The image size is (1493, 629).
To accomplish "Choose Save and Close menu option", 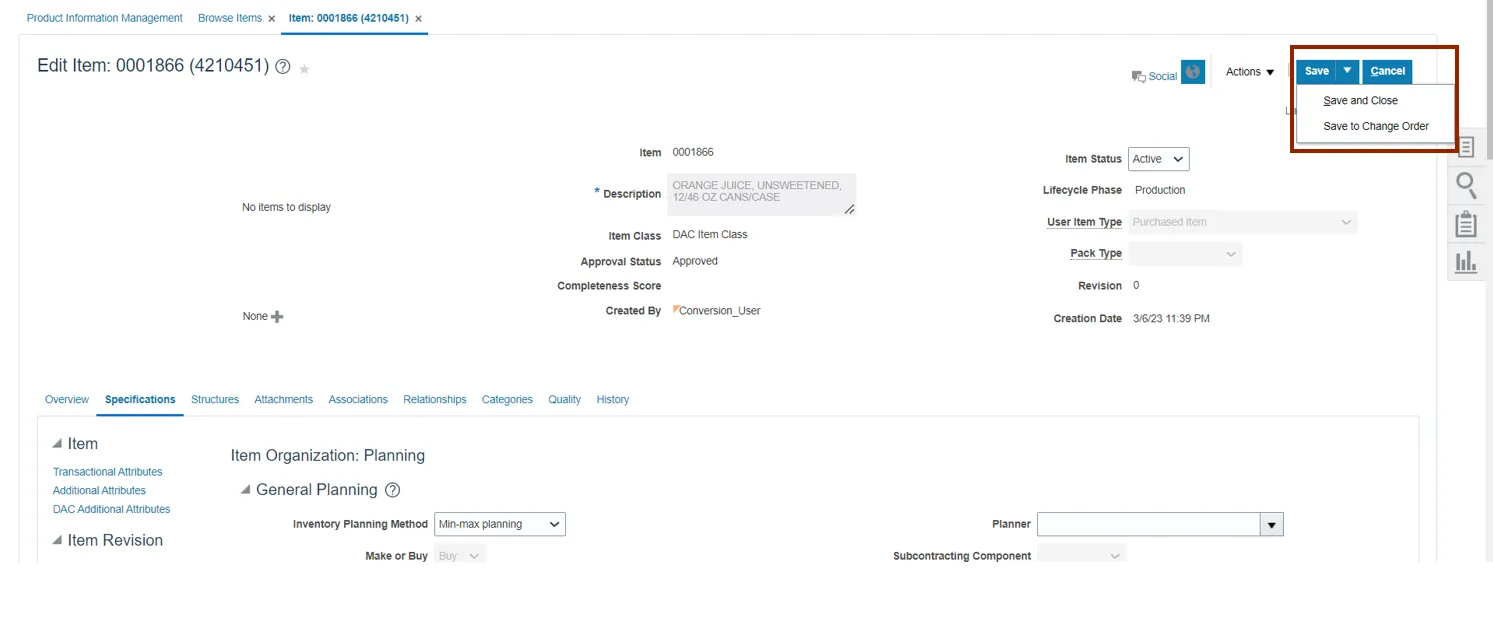I will pos(1360,101).
